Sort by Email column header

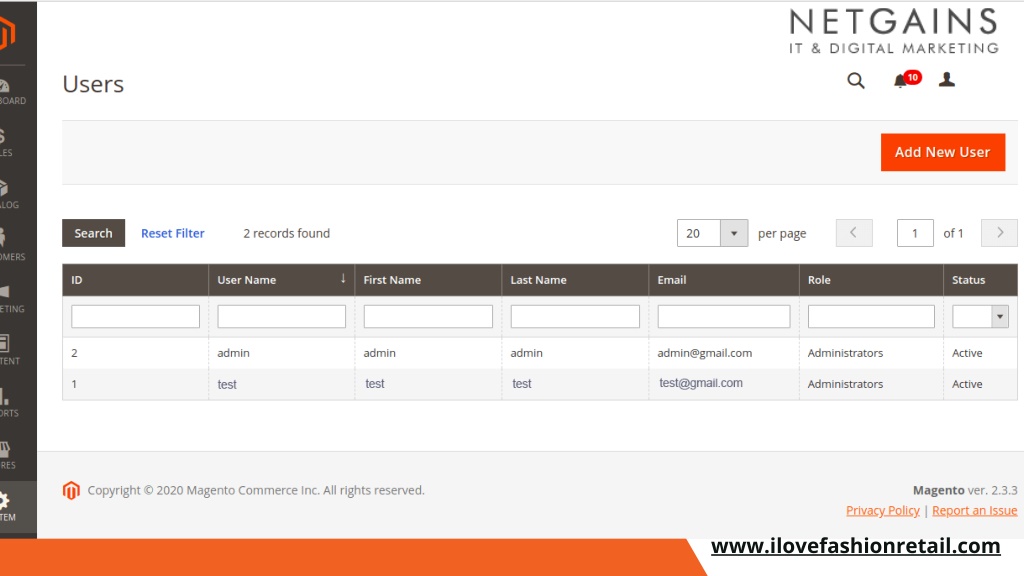(x=724, y=280)
